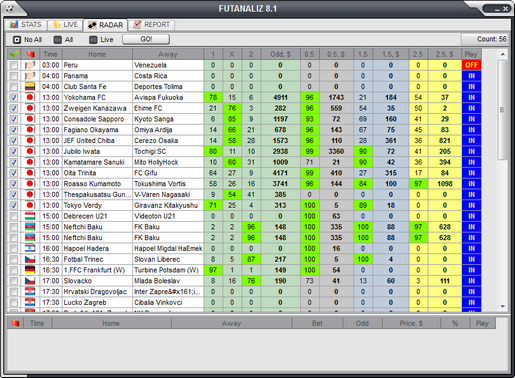Viewport: 515px width, 378px height.
Task: Click the 2.5 column header
Action: pyautogui.click(x=418, y=54)
